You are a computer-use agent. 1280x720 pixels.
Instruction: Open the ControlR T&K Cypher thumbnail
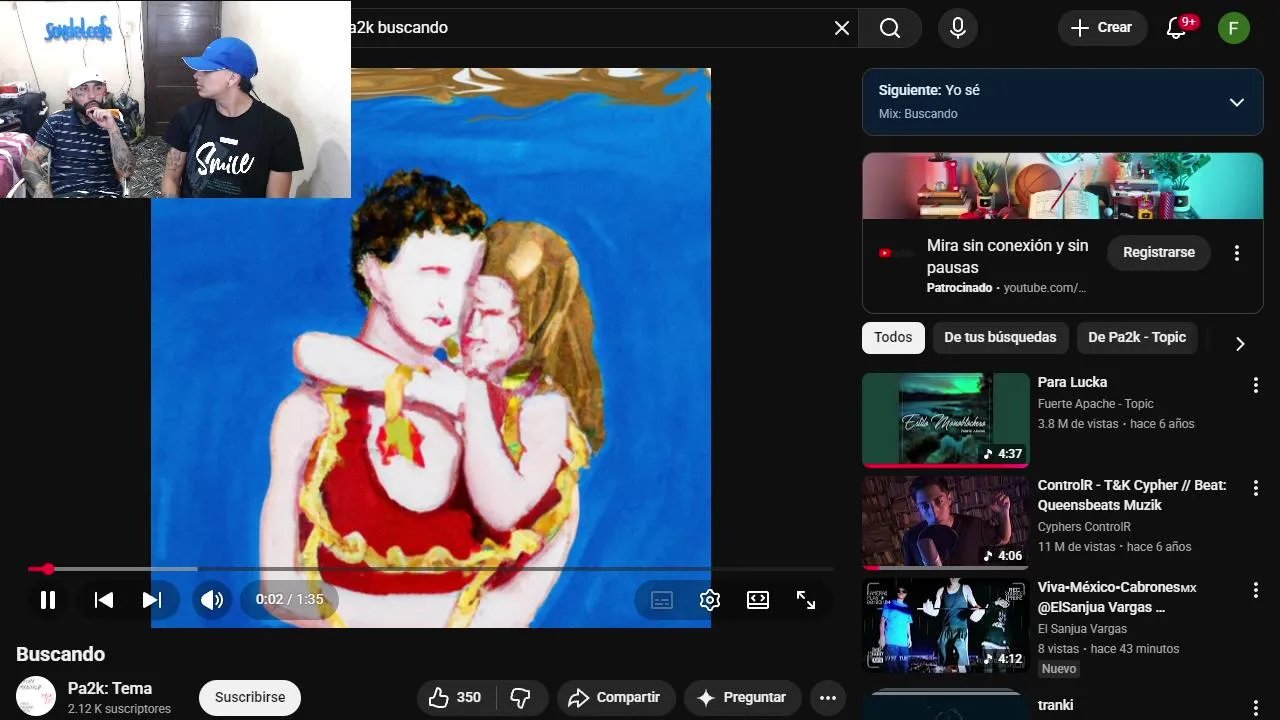[946, 522]
